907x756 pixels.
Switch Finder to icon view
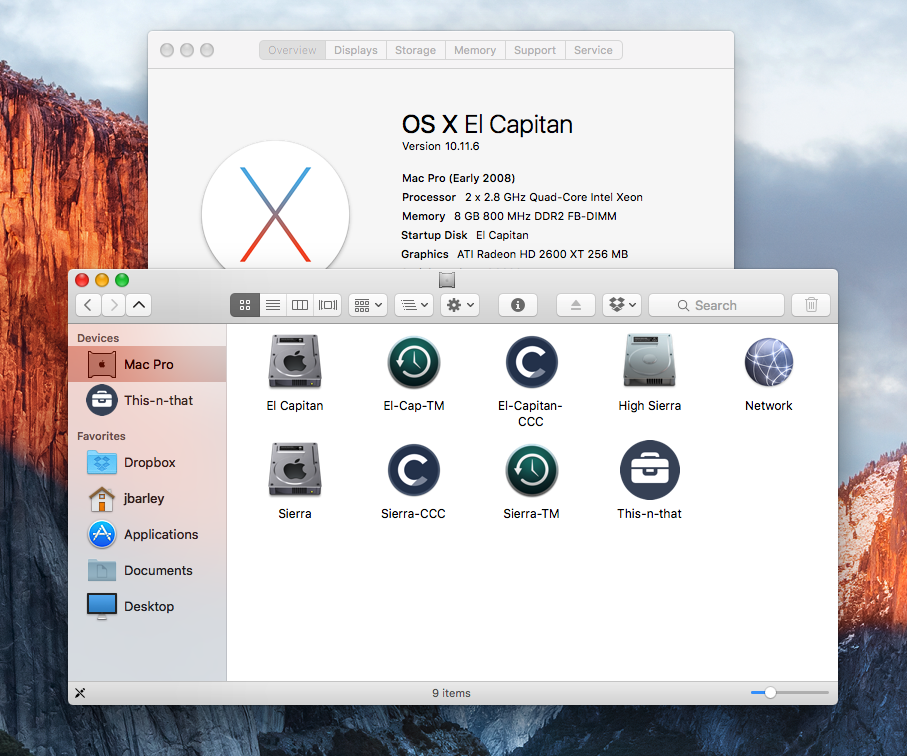pos(245,305)
